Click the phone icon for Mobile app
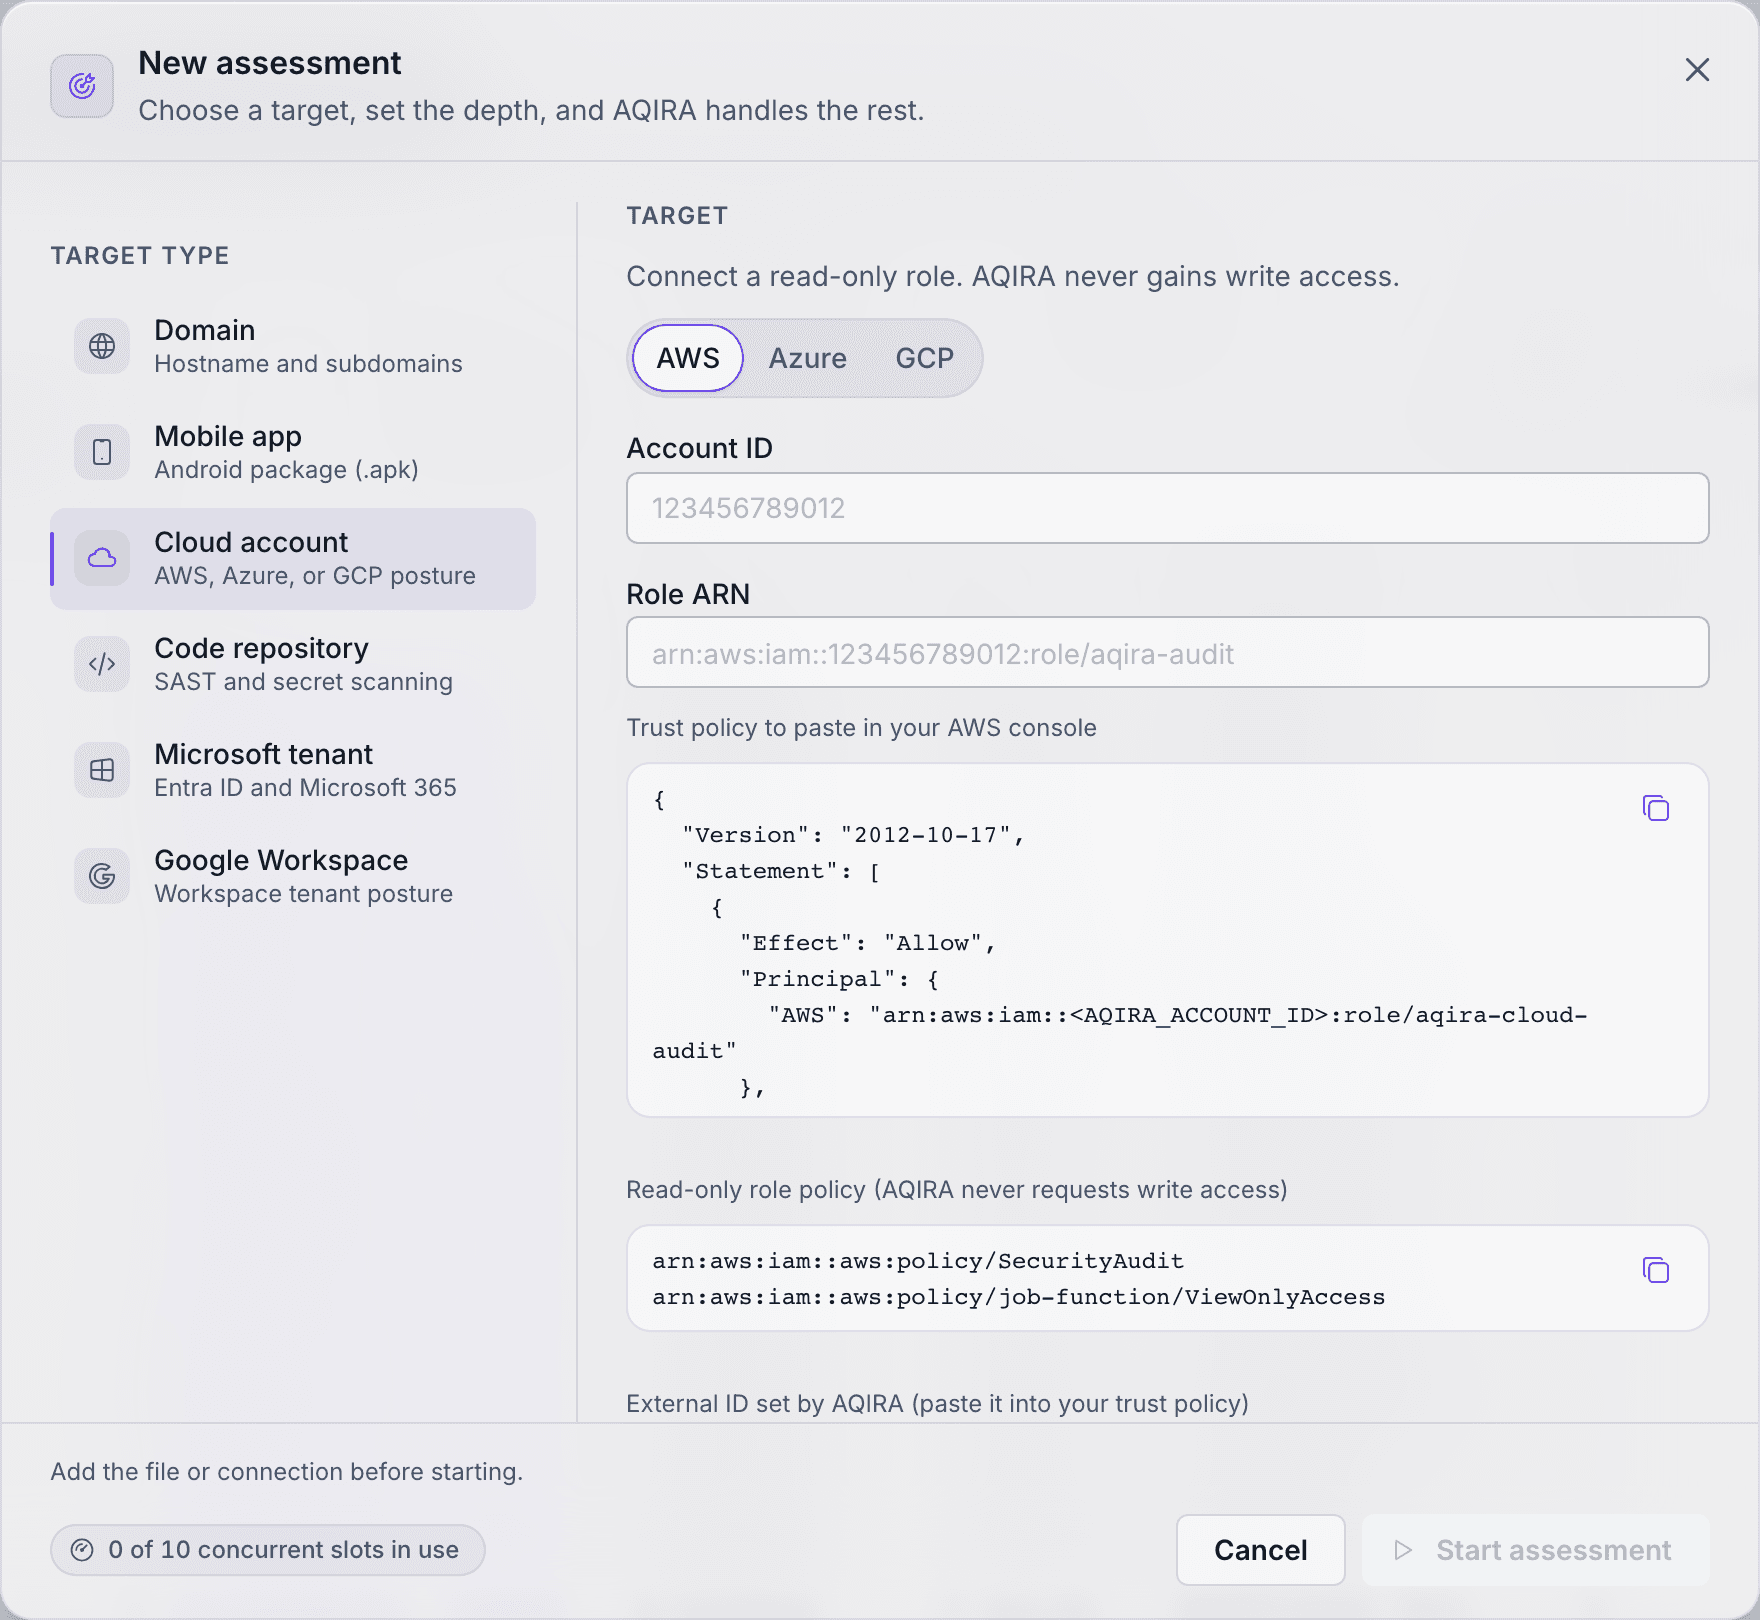The width and height of the screenshot is (1760, 1620). (x=102, y=452)
